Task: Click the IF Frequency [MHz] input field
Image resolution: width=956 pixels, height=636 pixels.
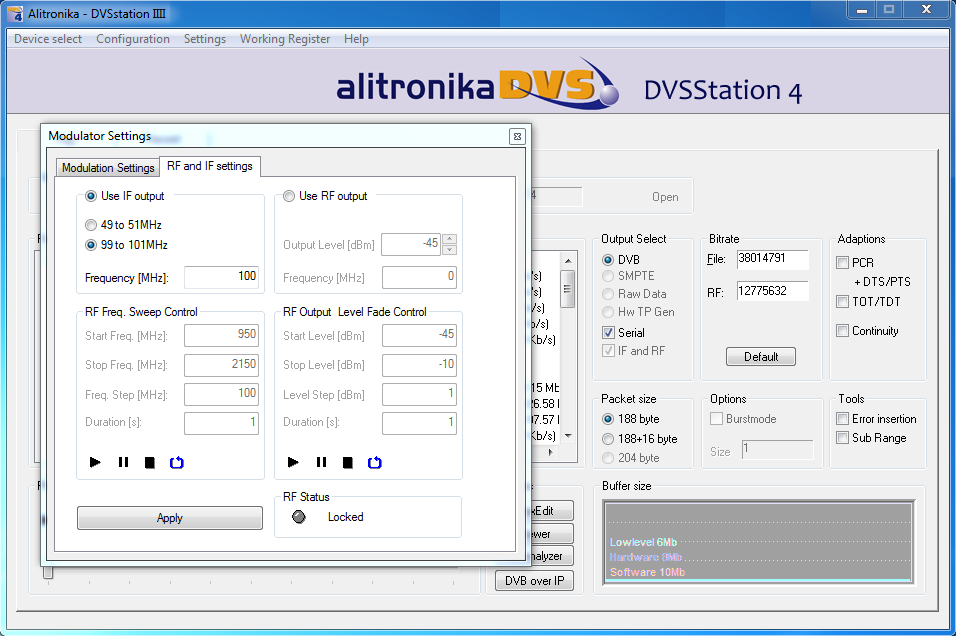Action: coord(221,277)
